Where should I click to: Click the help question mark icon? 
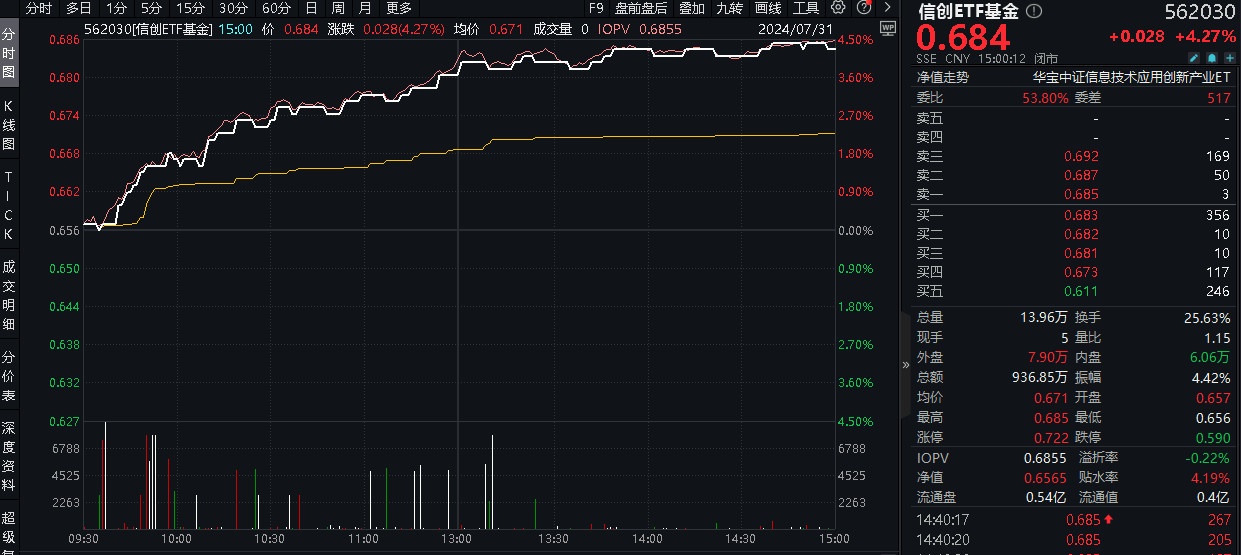tap(862, 8)
